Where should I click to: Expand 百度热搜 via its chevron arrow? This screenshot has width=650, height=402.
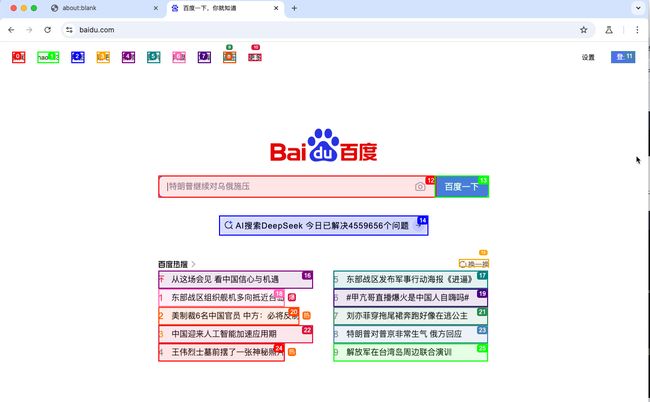pos(194,264)
